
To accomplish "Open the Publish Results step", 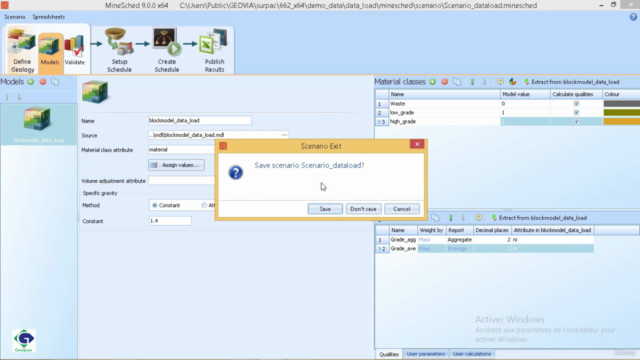I will click(214, 50).
